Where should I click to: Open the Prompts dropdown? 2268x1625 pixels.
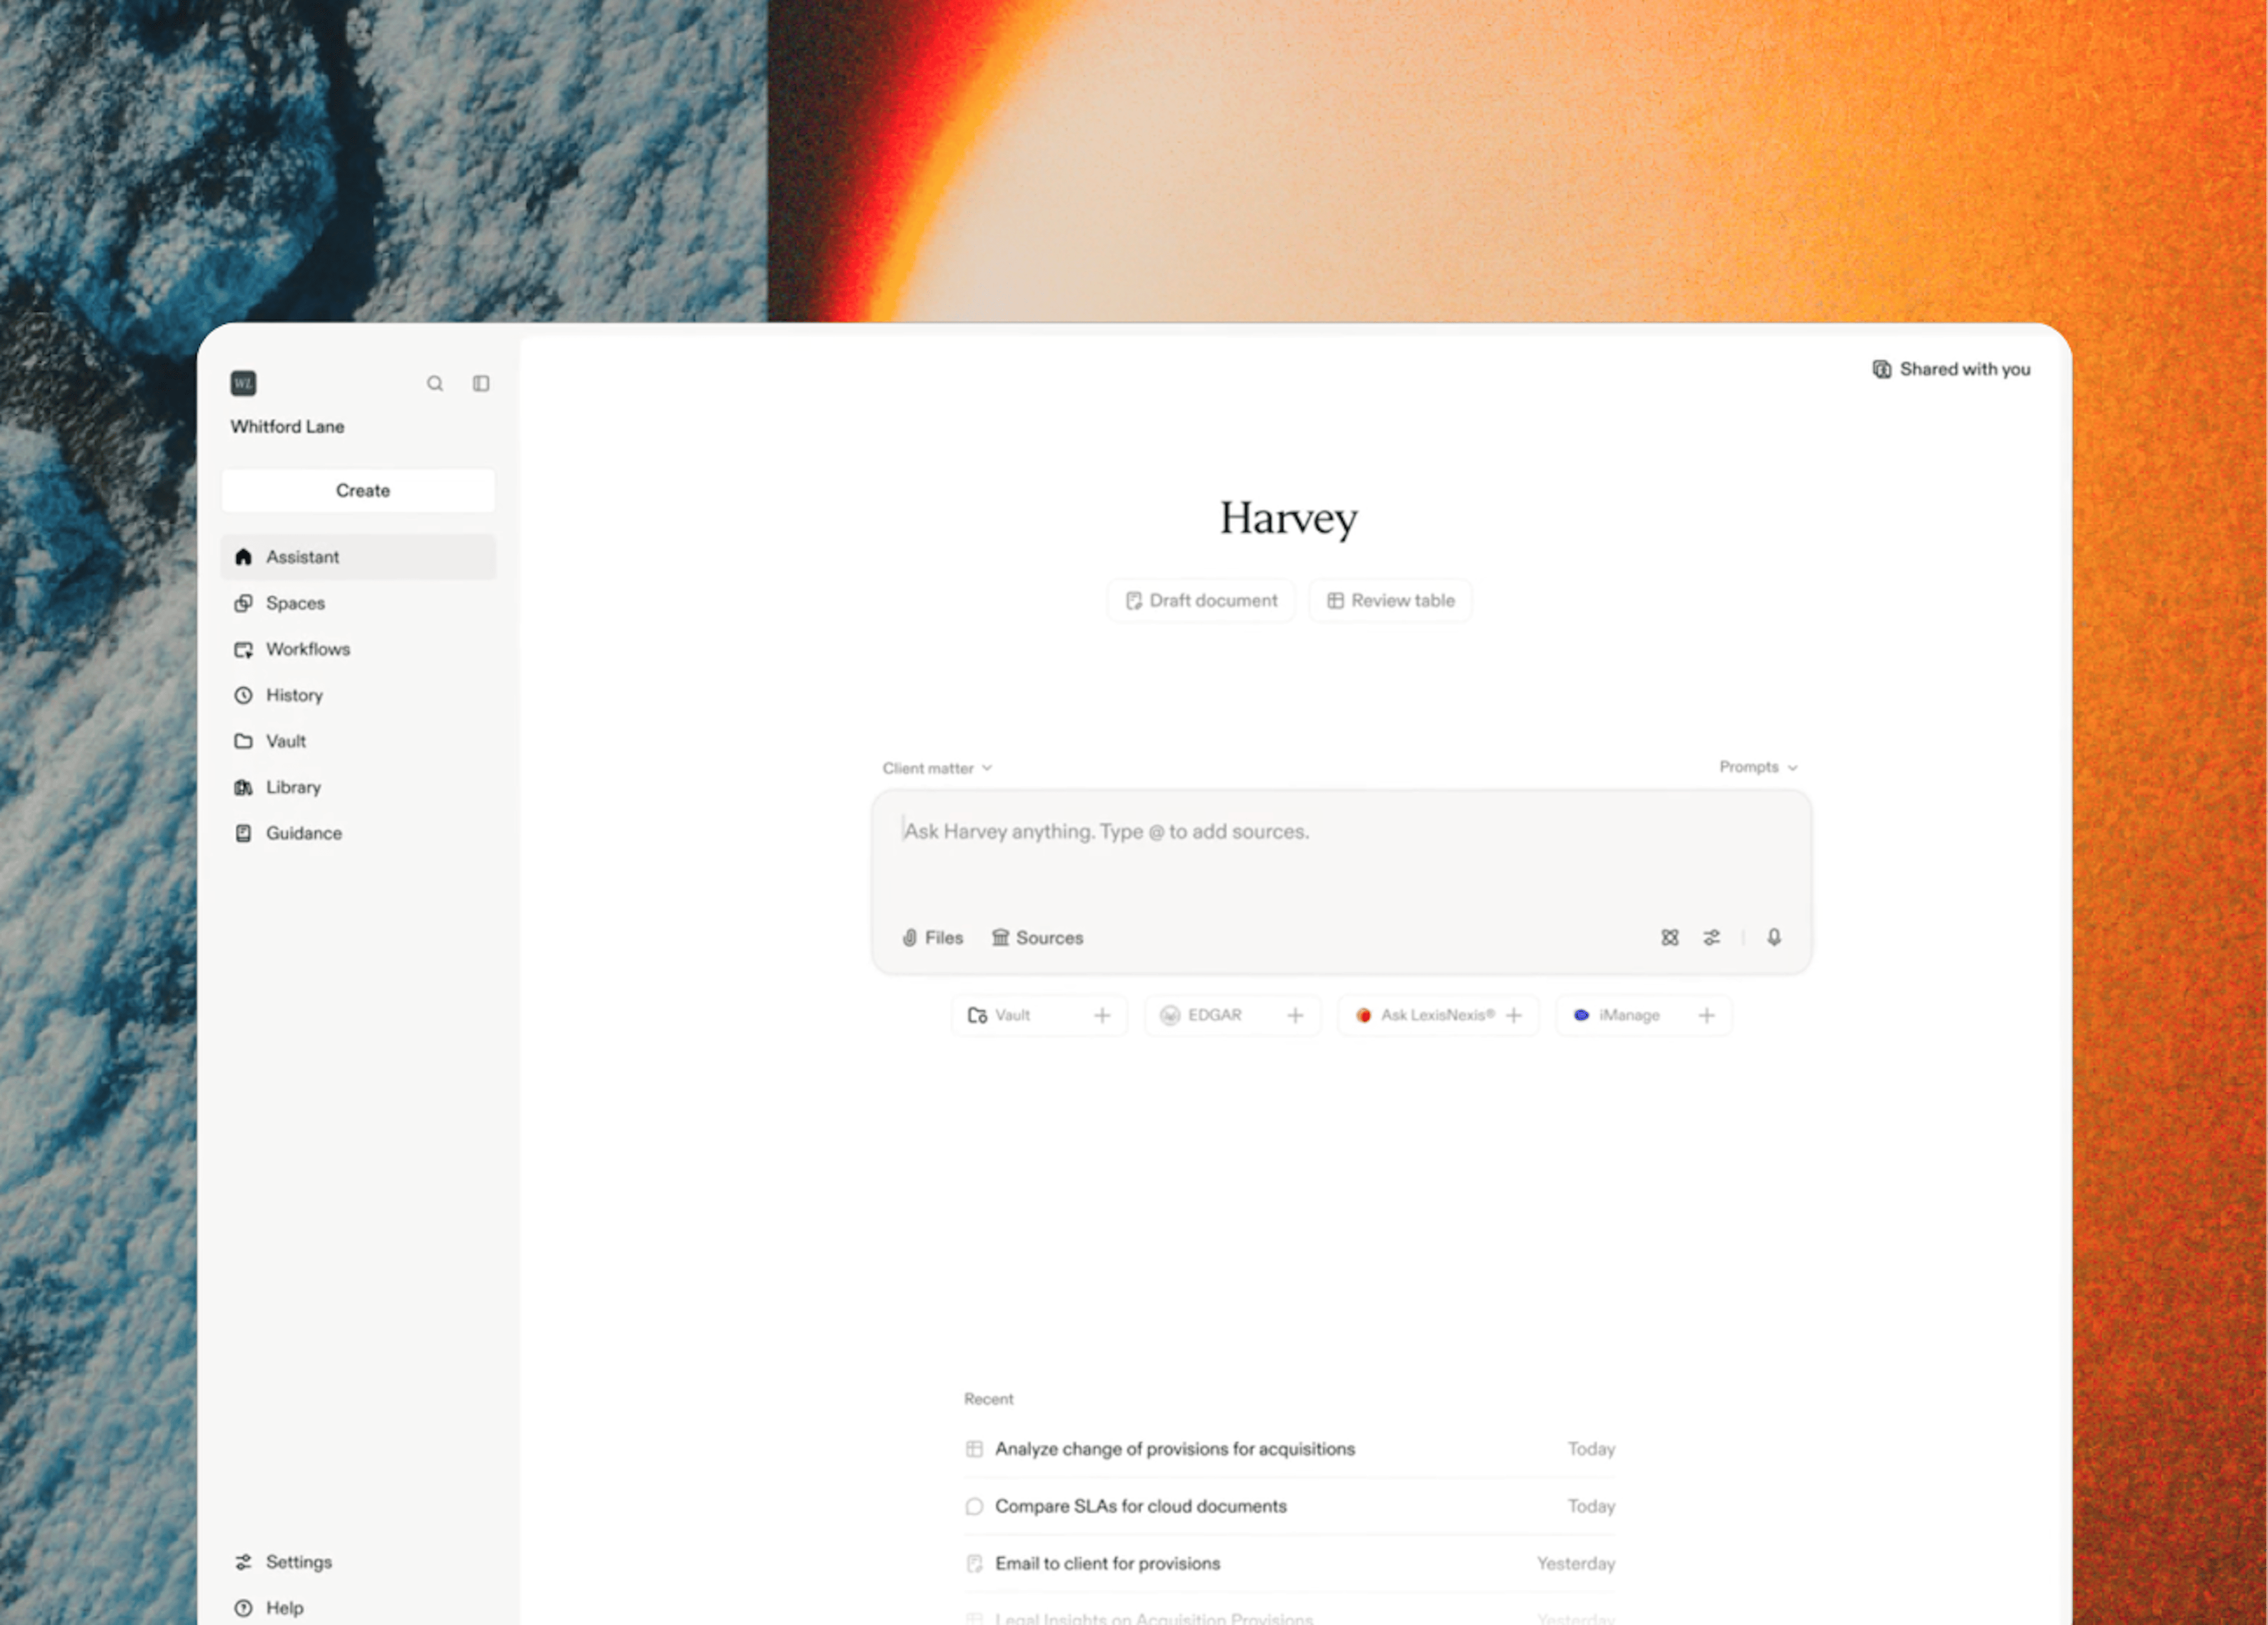[1758, 767]
